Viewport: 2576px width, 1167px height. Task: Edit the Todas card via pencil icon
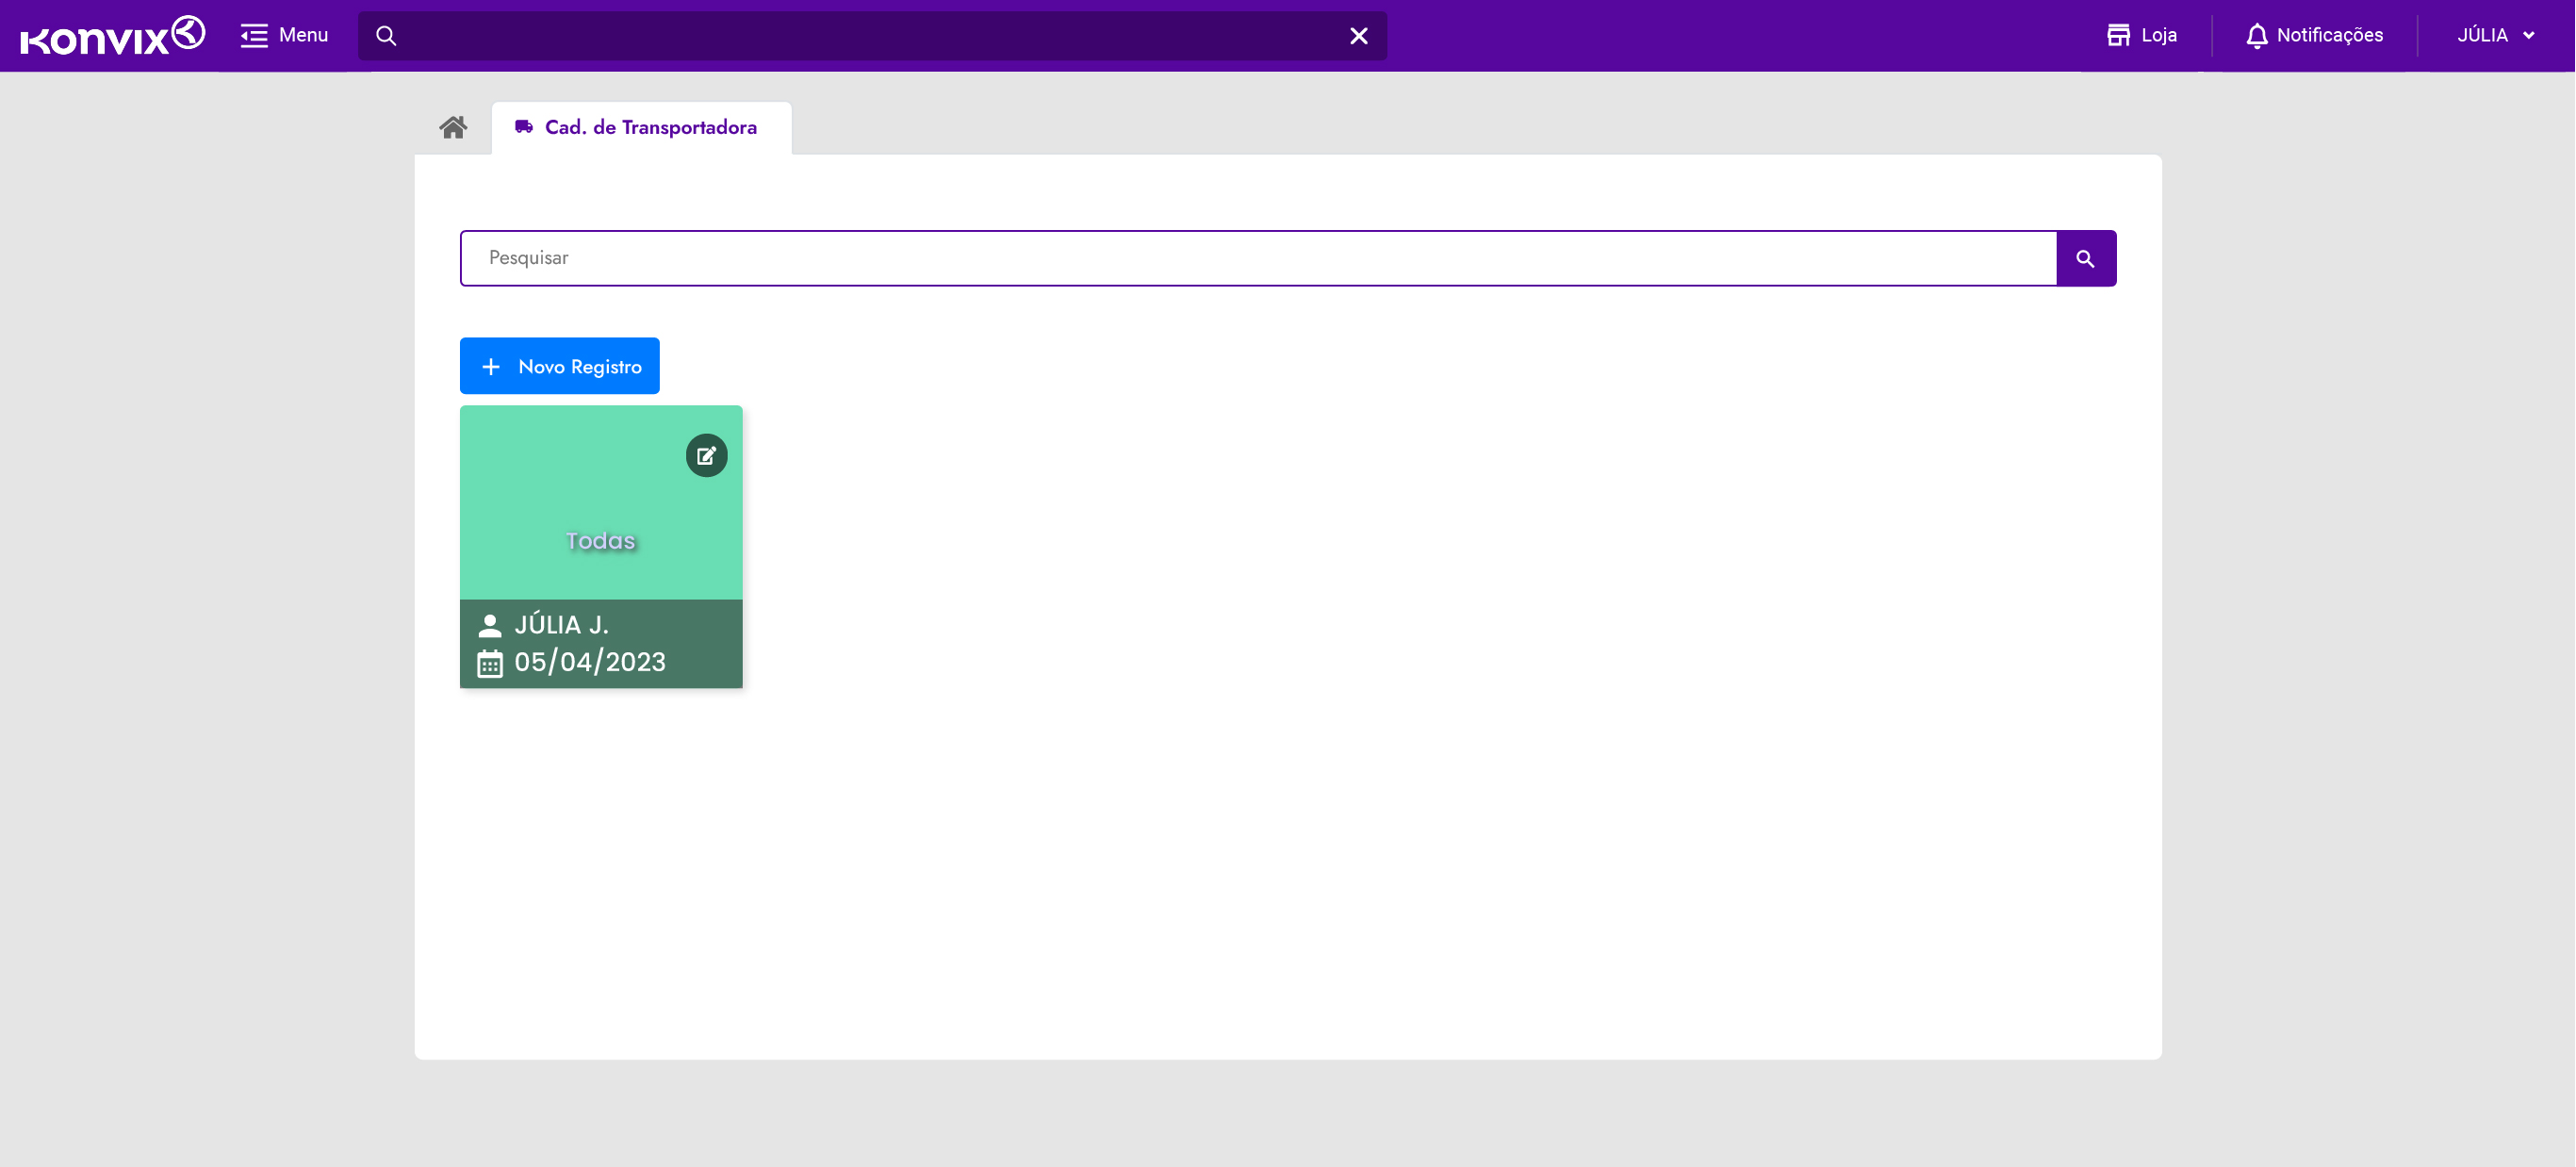pos(706,456)
